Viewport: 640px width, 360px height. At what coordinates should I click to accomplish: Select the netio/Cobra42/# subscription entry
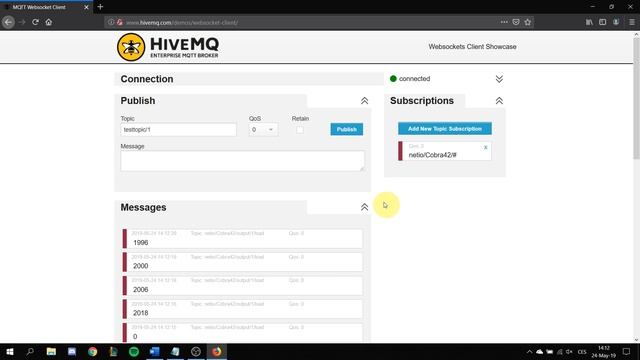point(445,151)
